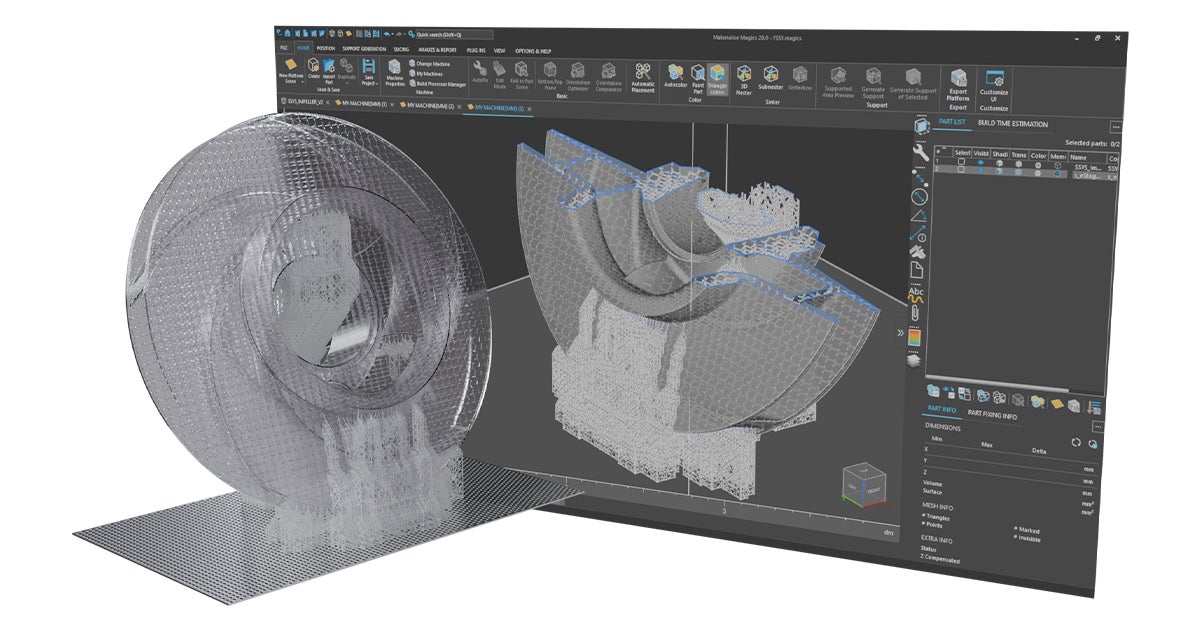Click the Generate Support button

(x=873, y=77)
